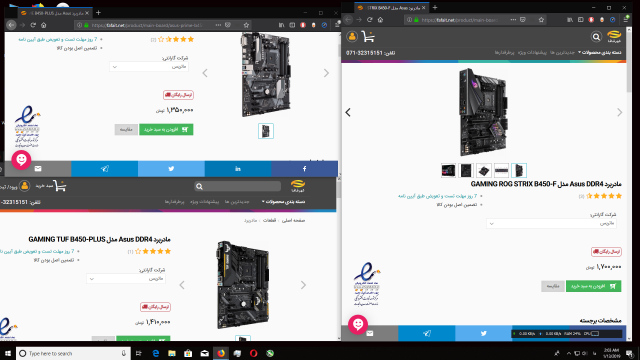Show previous ROG STRIX image with left arrow
Viewport: 640px width, 360px height.
(348, 113)
